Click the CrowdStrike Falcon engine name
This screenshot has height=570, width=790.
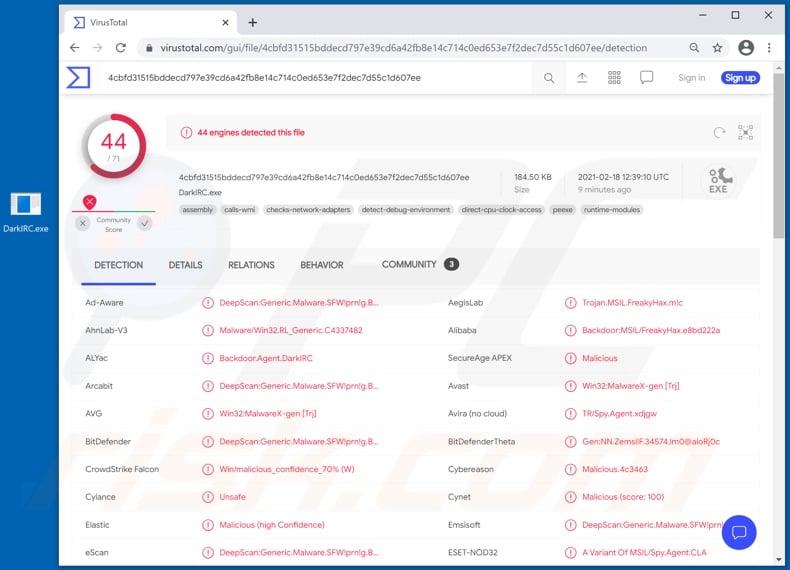pos(122,469)
